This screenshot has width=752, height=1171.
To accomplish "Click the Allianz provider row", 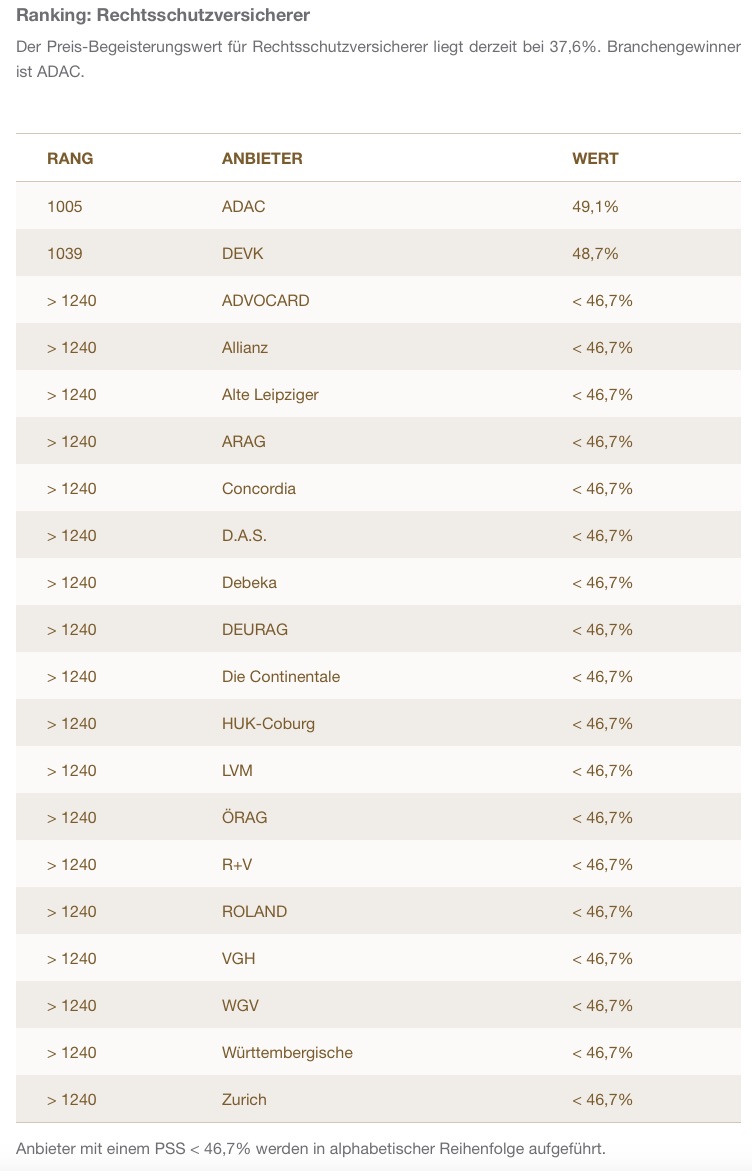I will coord(245,347).
